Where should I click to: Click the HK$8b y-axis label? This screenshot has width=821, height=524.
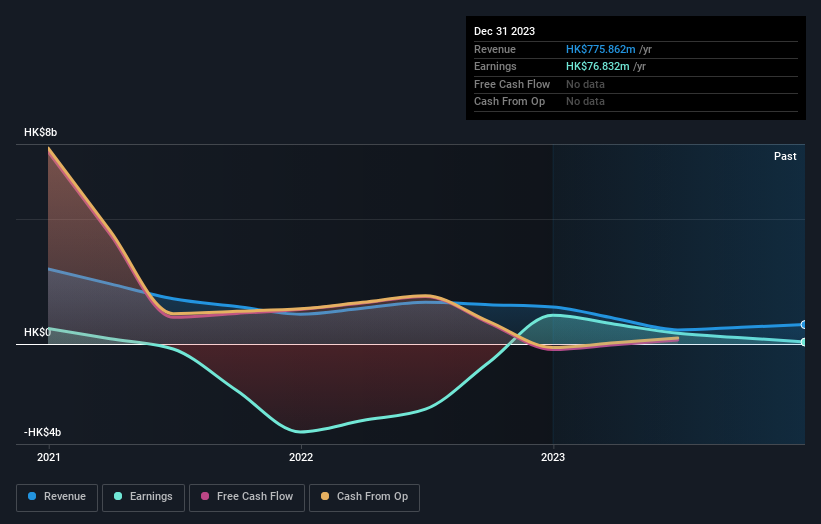(40, 132)
